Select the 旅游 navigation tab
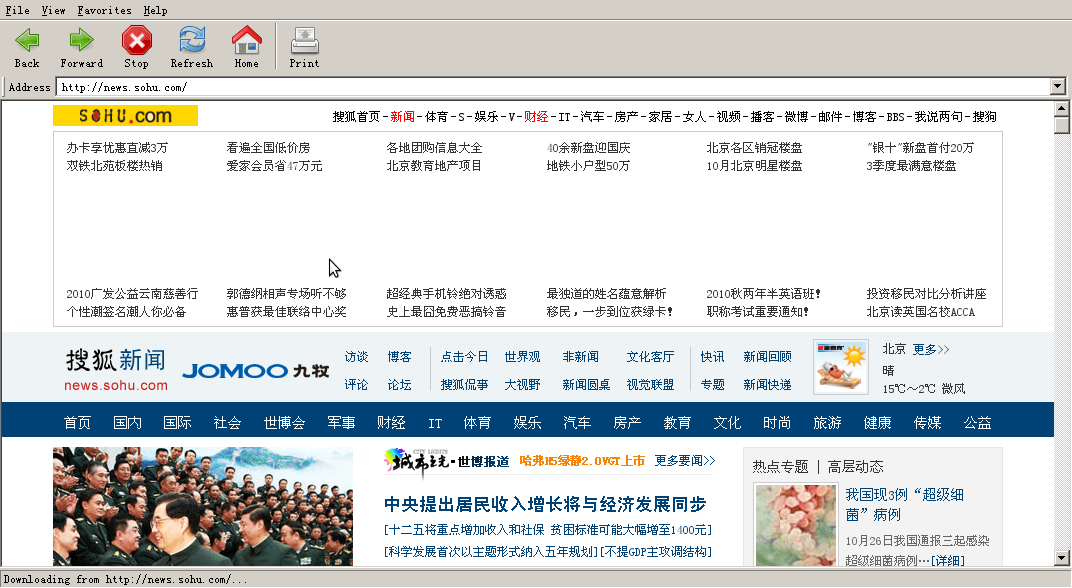Viewport: 1072px width, 588px height. point(827,423)
